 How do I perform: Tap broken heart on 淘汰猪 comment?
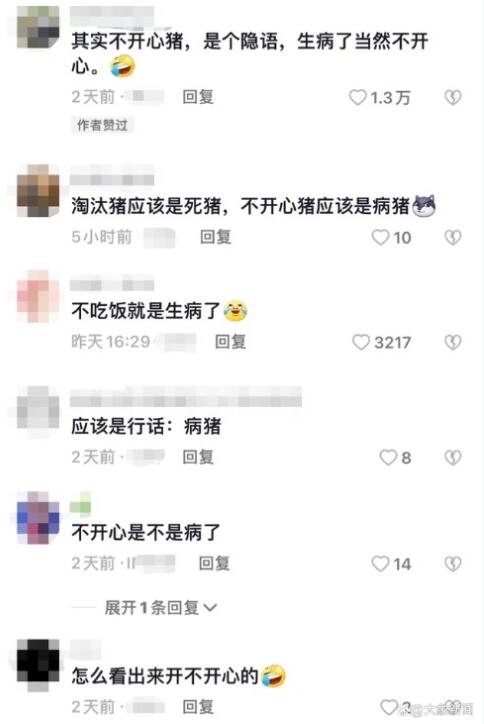tap(453, 238)
